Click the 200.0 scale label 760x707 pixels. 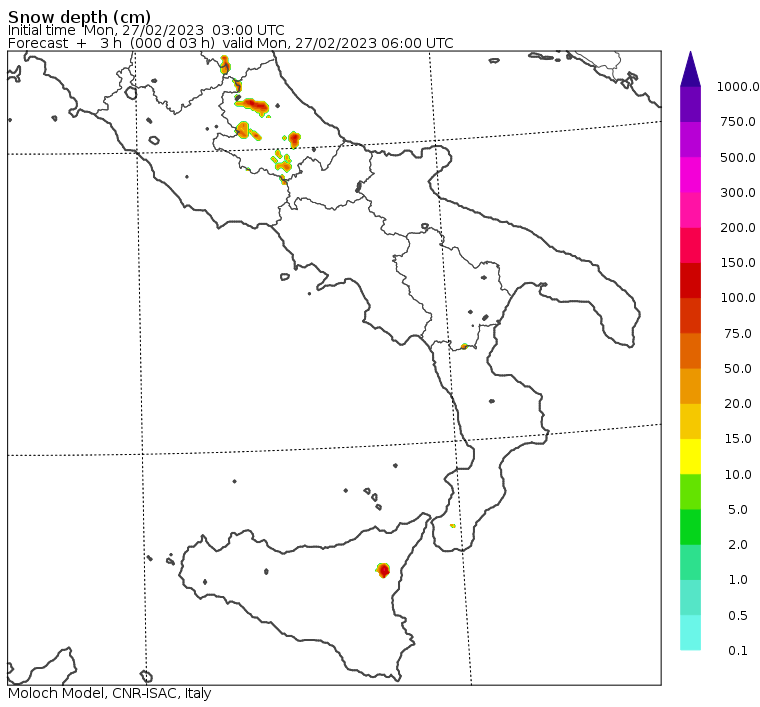[738, 228]
